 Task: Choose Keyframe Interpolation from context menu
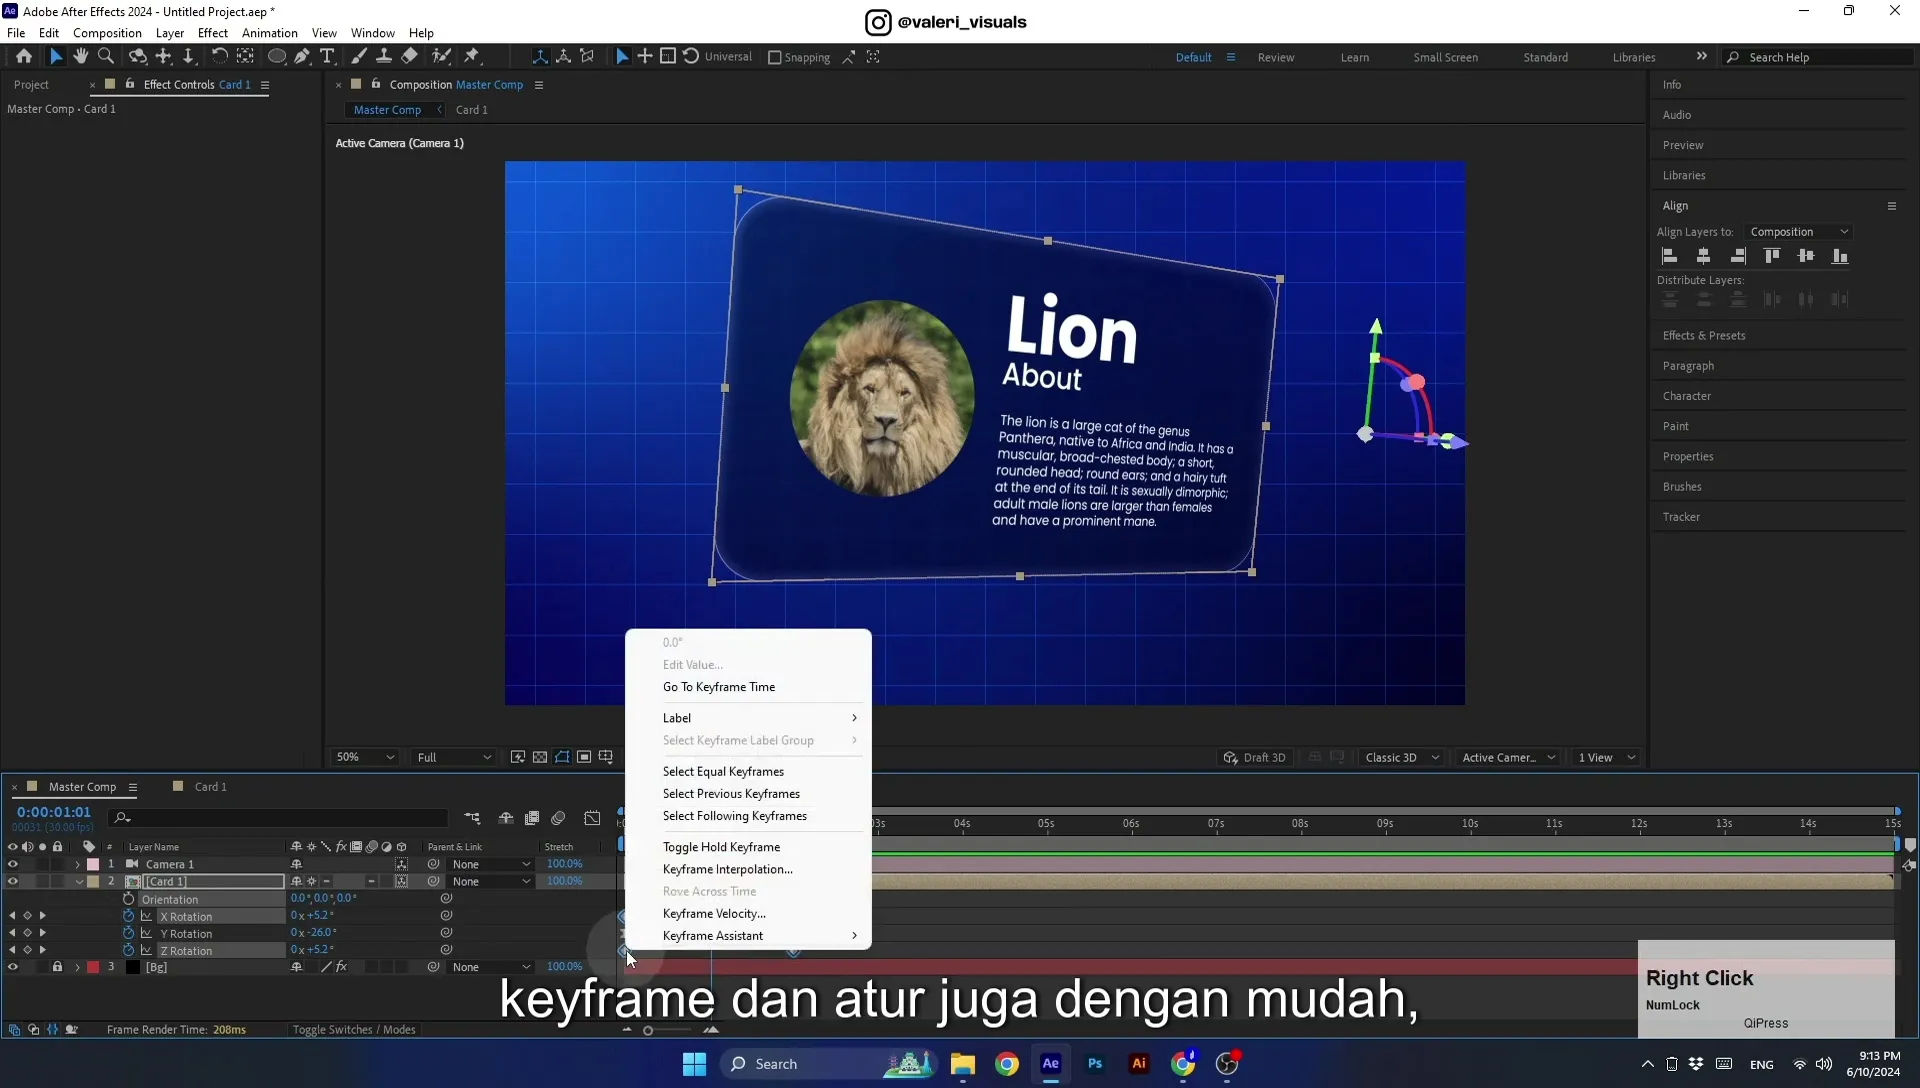click(x=748, y=869)
